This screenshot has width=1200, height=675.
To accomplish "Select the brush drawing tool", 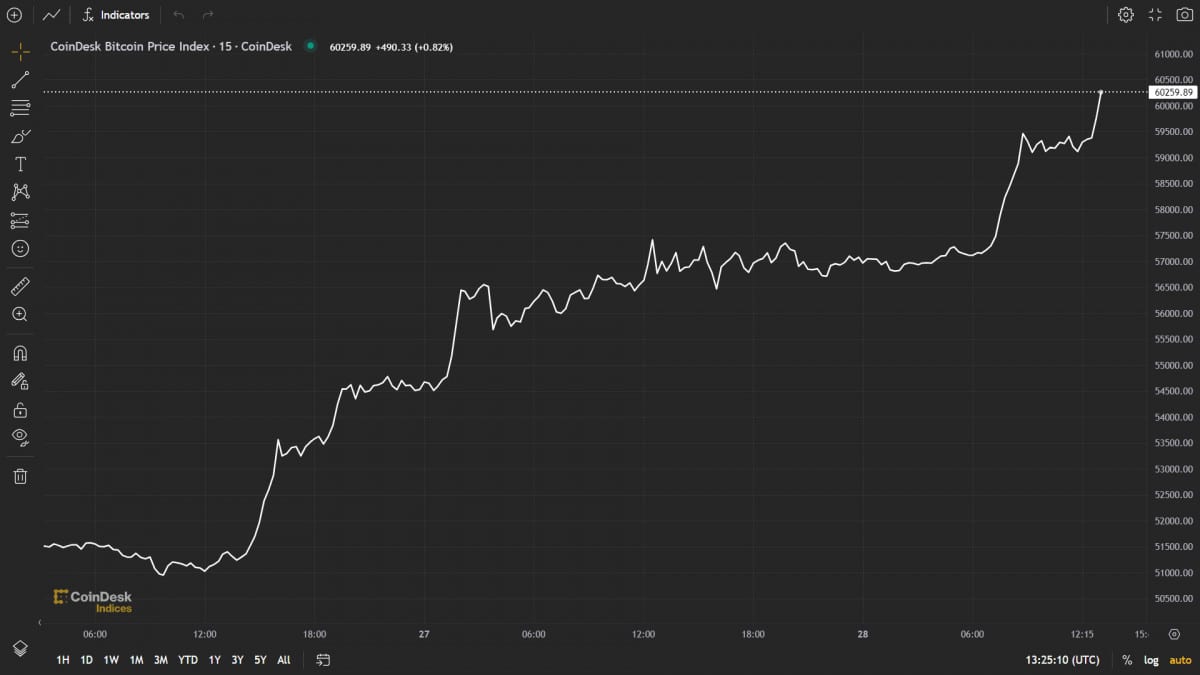I will [20, 136].
